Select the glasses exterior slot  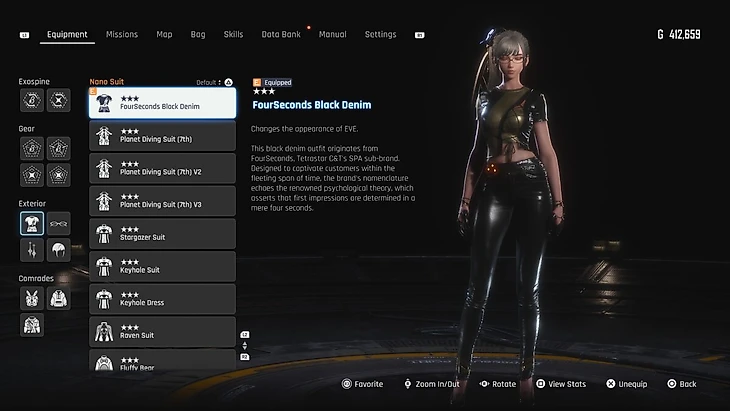click(x=59, y=223)
